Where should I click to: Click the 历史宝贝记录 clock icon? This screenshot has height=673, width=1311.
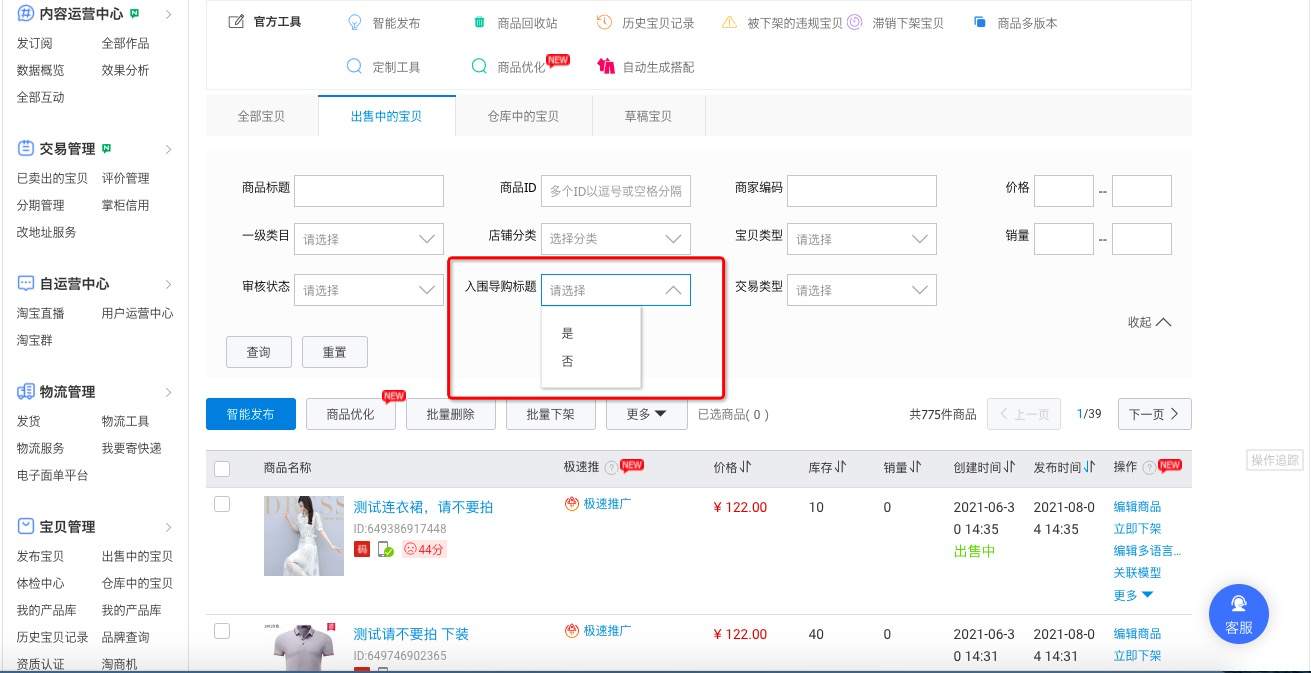point(604,22)
